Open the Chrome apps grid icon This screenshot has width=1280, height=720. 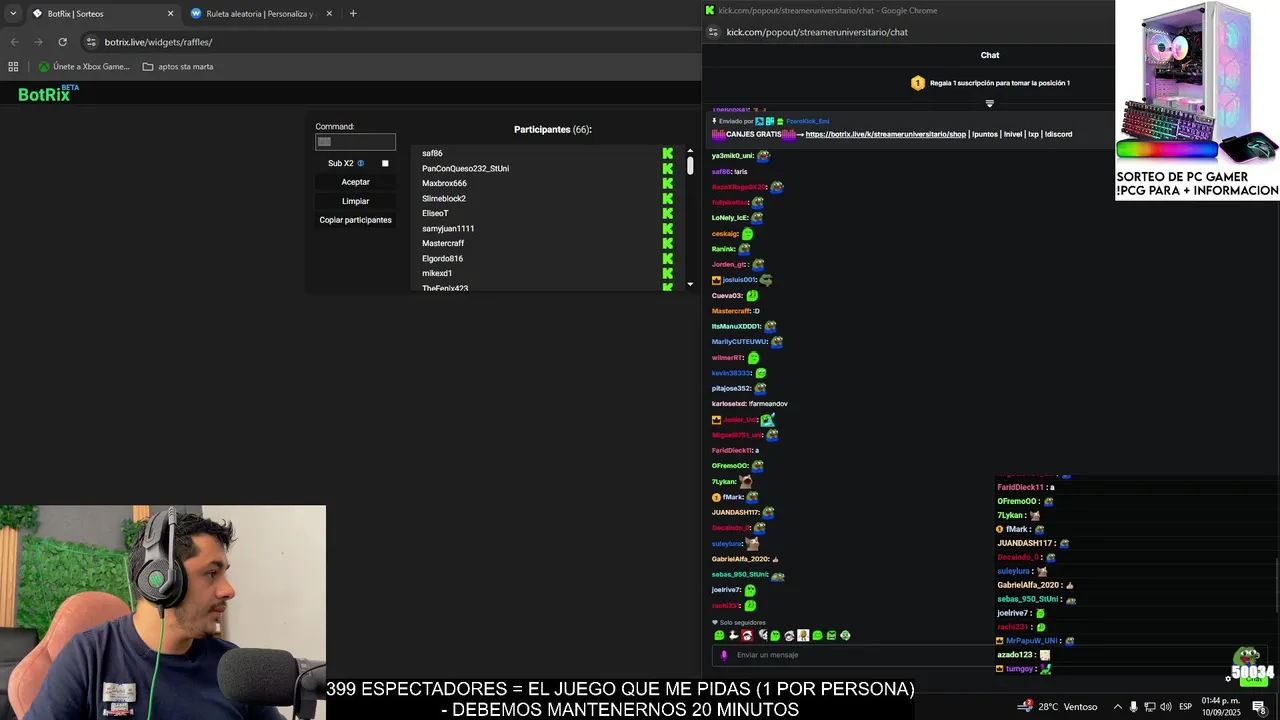point(13,67)
